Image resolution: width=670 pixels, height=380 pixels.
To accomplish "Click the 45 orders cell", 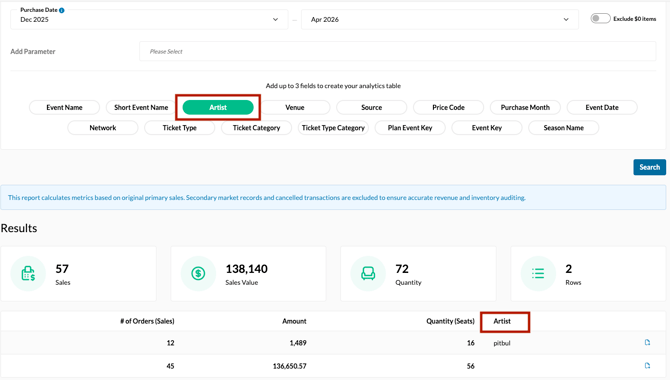I will 170,366.
